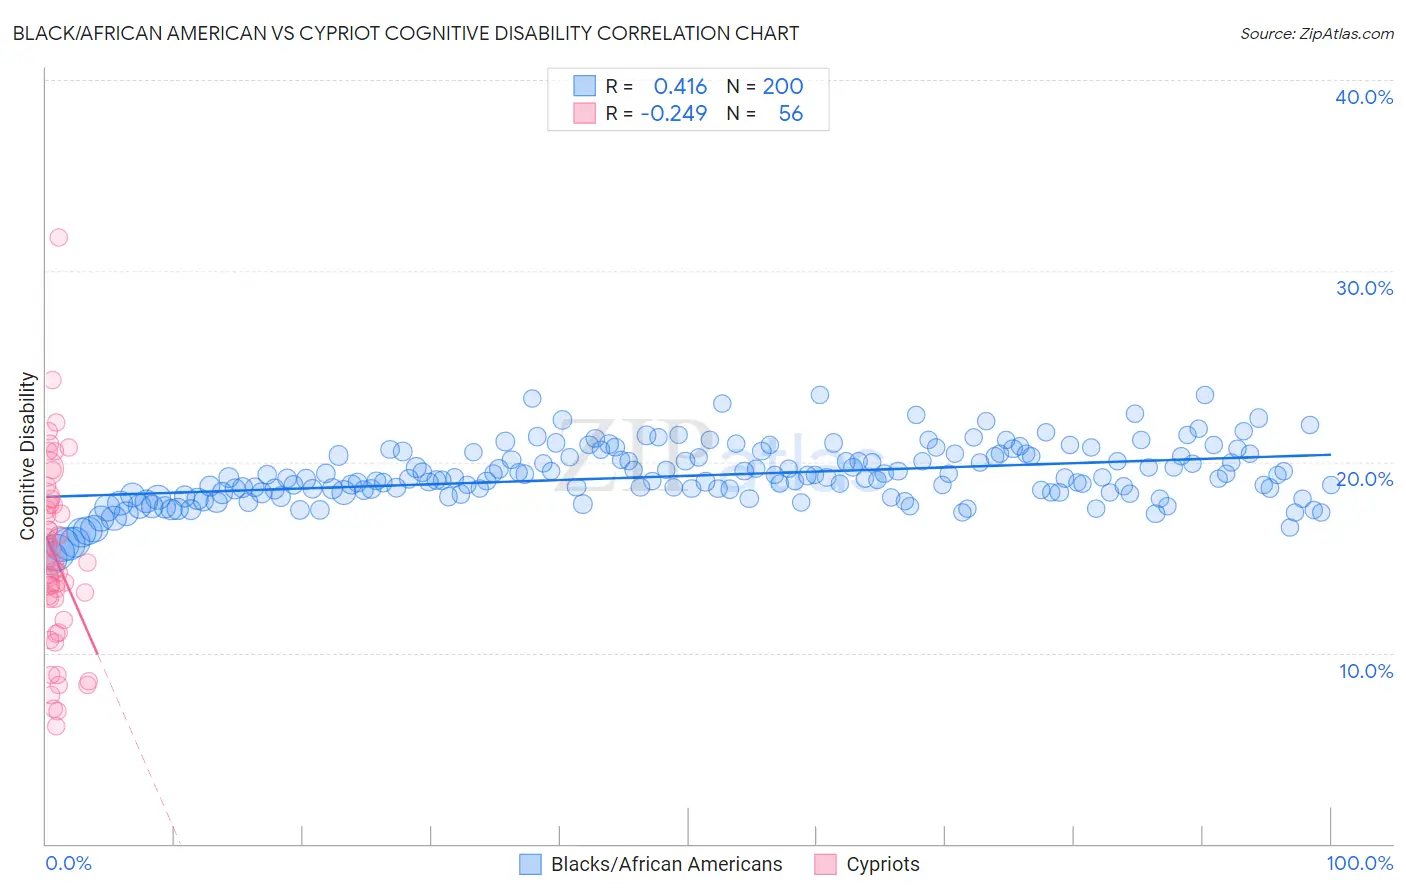Viewport: 1406px width, 892px height.
Task: Open the Source: ZipAtlas.com link
Action: (1317, 33)
